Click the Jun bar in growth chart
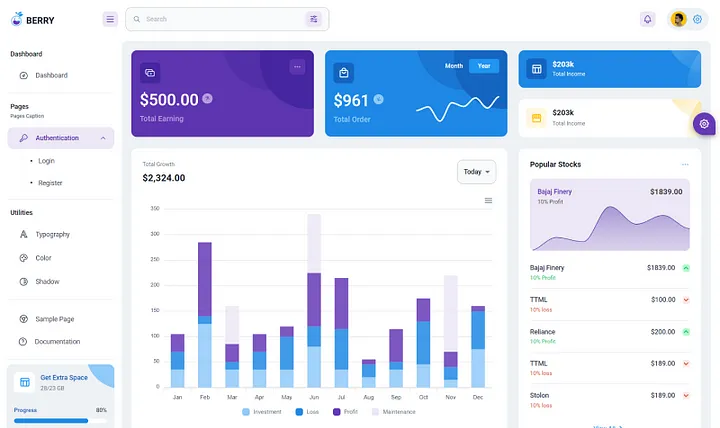The height and width of the screenshot is (428, 720). (314, 300)
